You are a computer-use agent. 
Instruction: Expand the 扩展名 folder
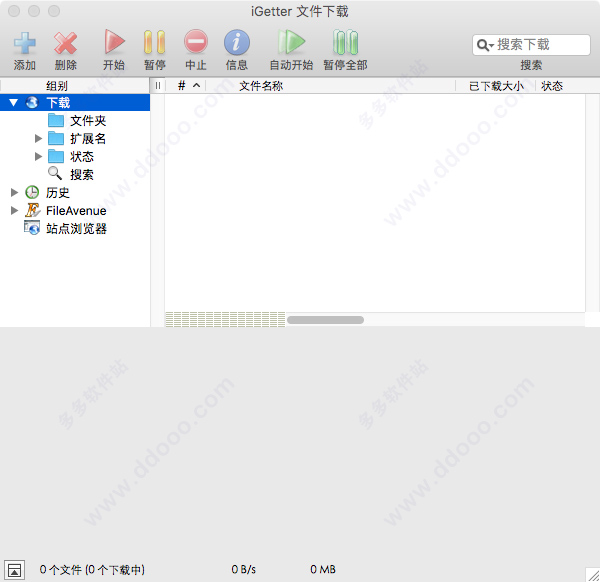38,138
